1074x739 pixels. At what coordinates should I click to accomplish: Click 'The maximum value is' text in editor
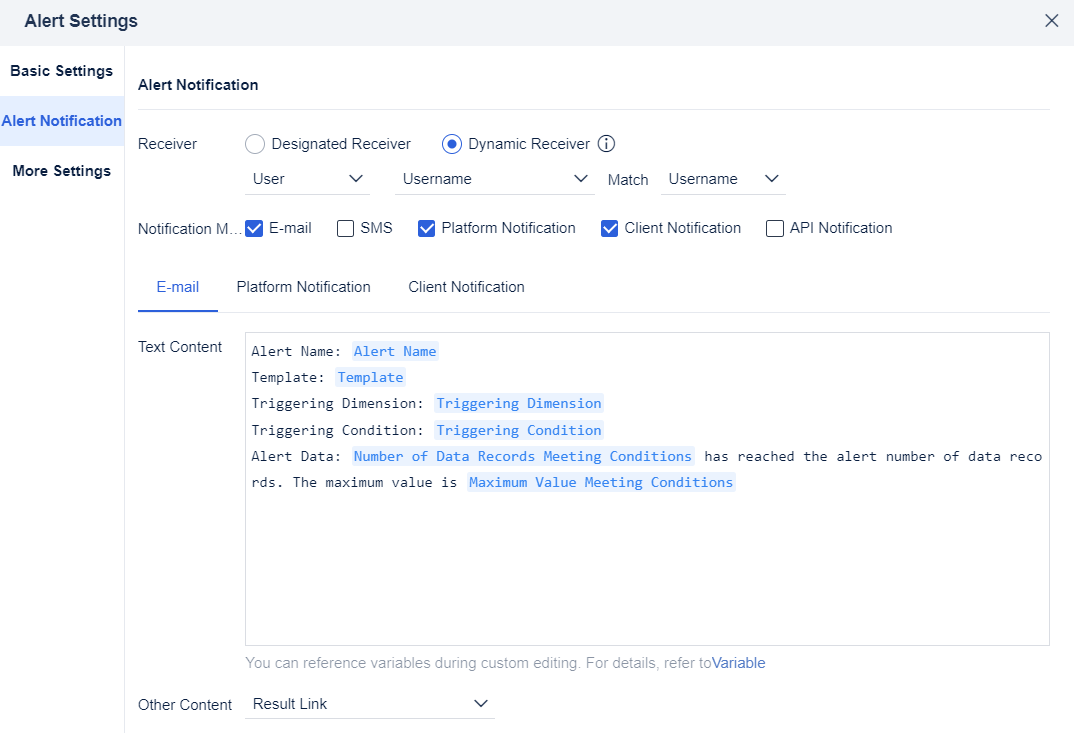click(375, 482)
